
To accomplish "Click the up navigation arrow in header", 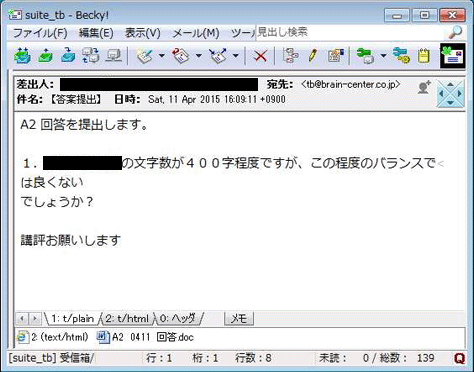I will 450,85.
